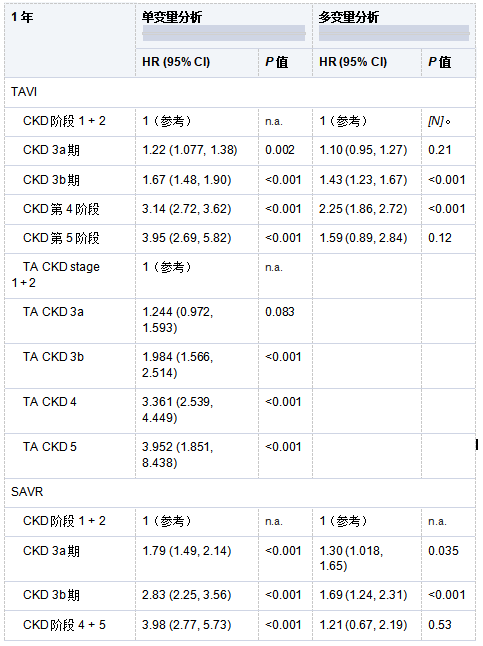Click the gray bar under 多变量分析
The height and width of the screenshot is (646, 483).
tap(394, 33)
